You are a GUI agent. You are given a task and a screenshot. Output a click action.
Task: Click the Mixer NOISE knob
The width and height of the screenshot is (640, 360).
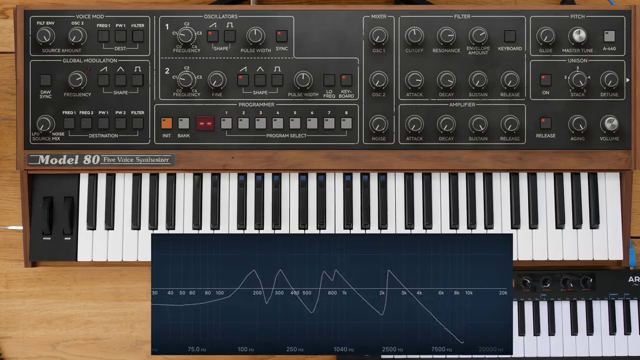(378, 124)
